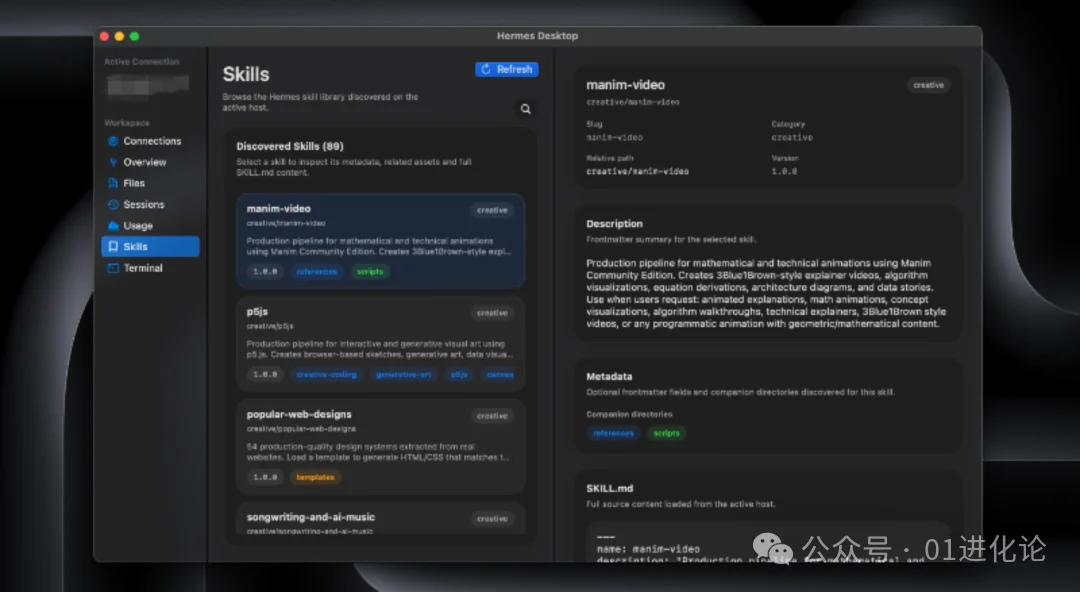The width and height of the screenshot is (1080, 592).
Task: Click the Skills book icon
Action: [113, 247]
